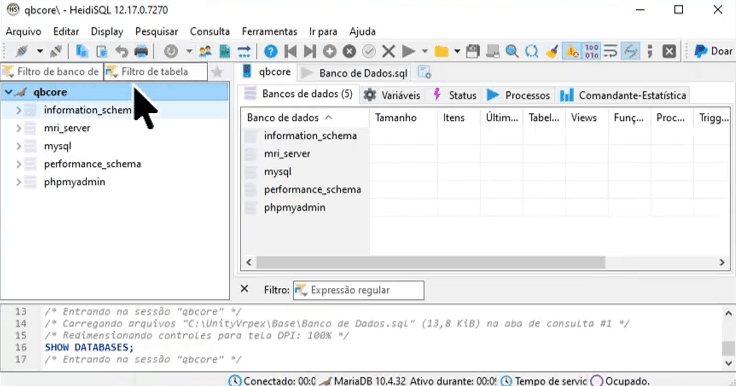Click the database filter input field

click(52, 72)
